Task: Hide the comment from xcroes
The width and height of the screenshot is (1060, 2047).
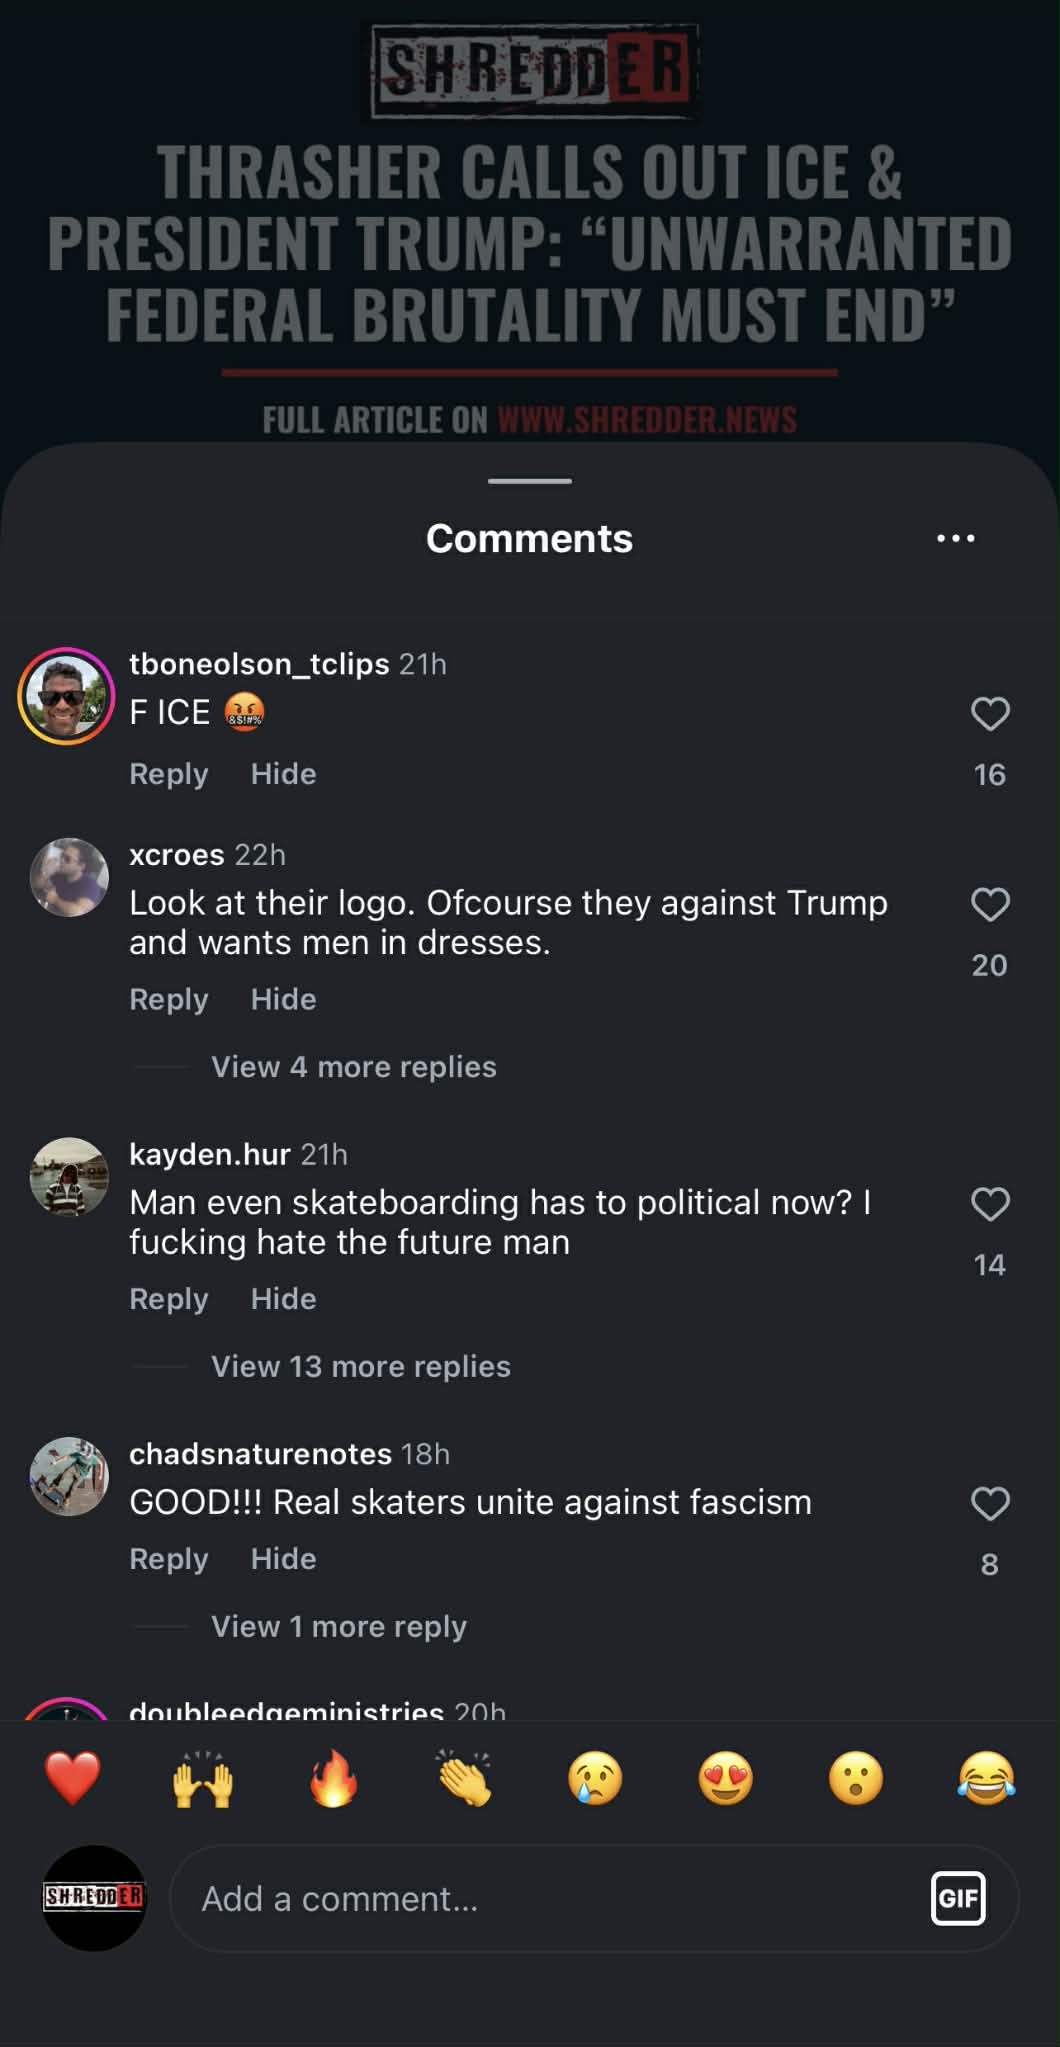Action: [283, 999]
